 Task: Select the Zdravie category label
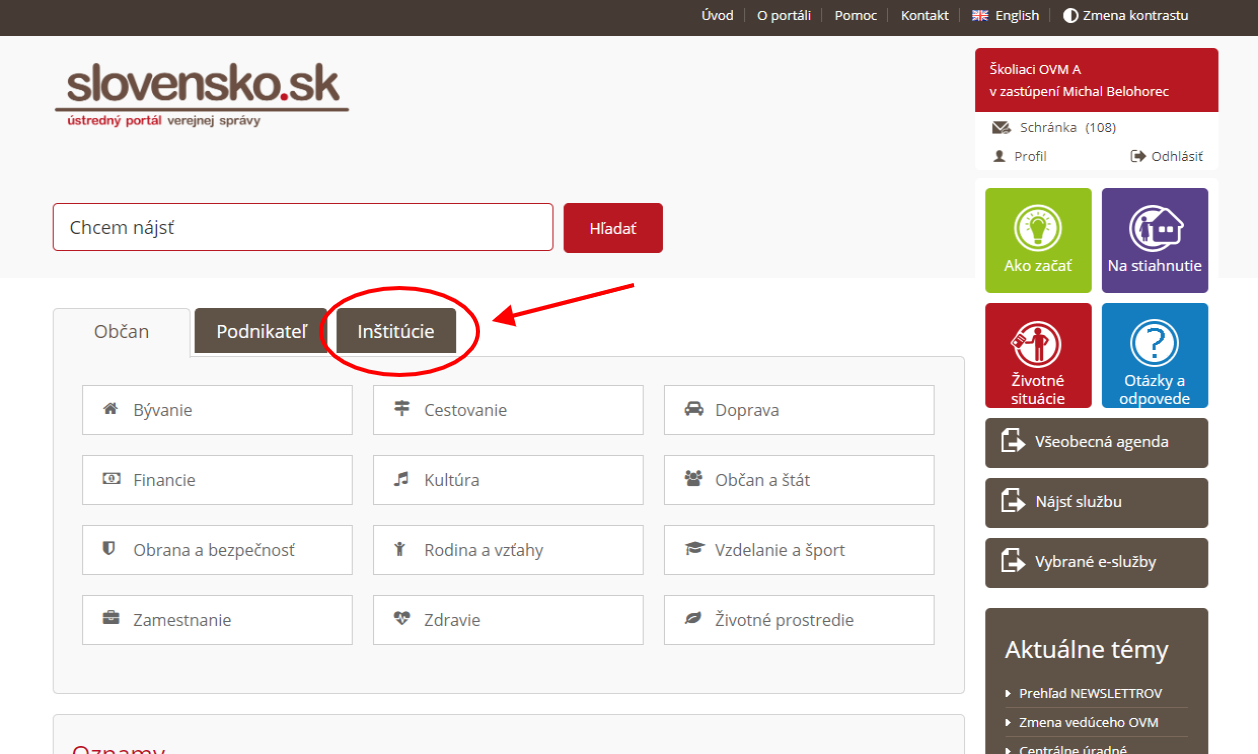(x=452, y=620)
